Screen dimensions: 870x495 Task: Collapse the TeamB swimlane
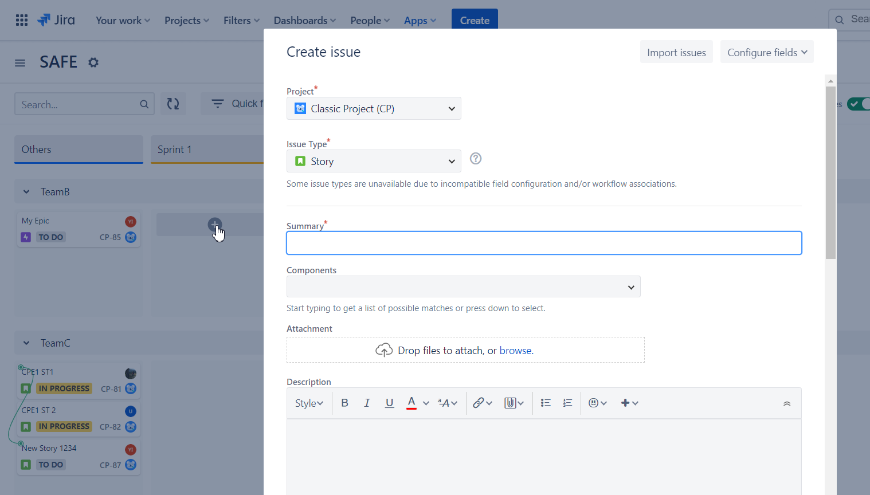coord(26,191)
